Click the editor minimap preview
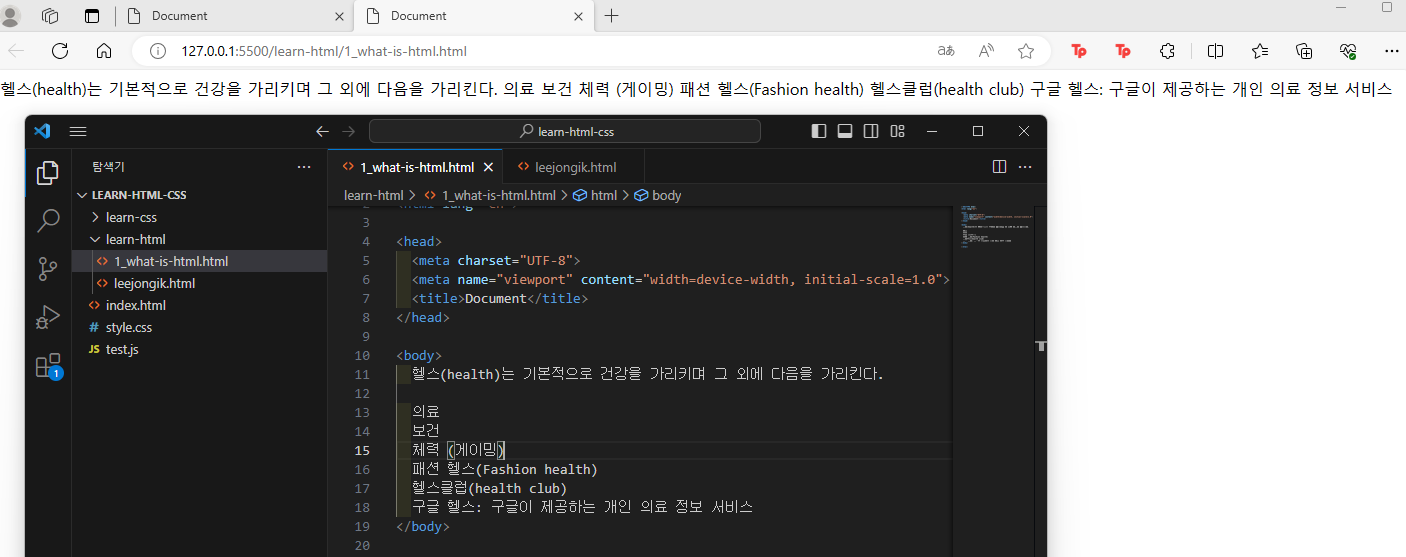 click(x=995, y=227)
